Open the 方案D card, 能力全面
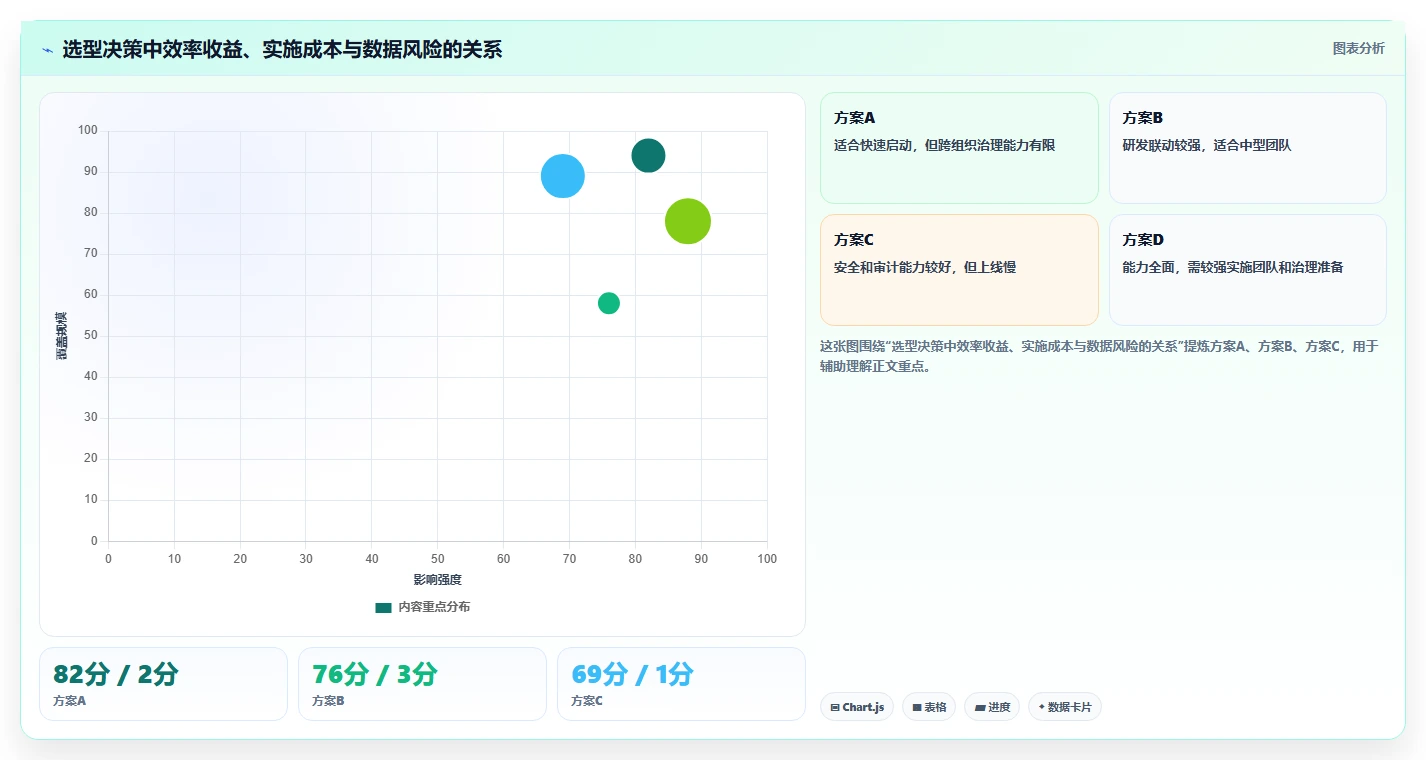Screen dimensions: 1426x760 [x=1247, y=270]
